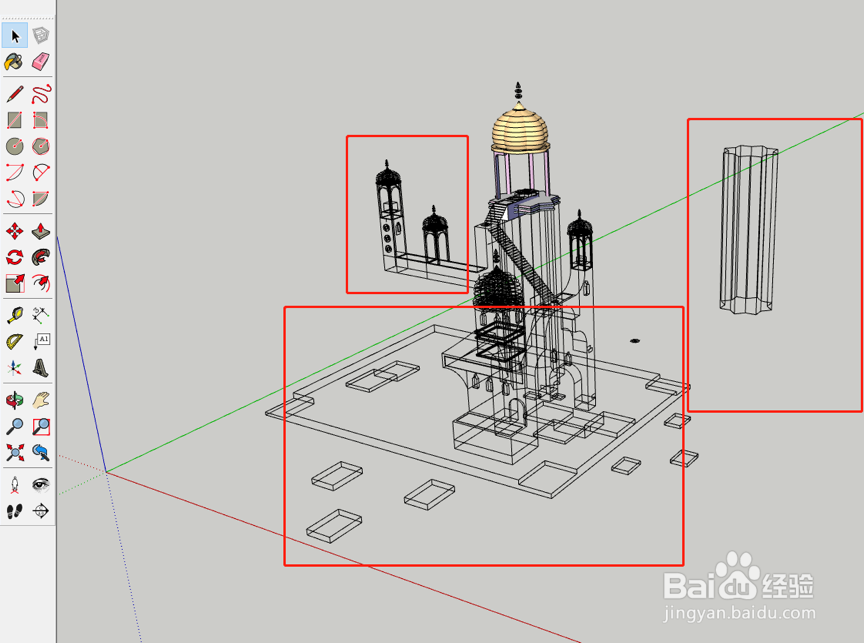The image size is (864, 643).
Task: Select the Polygon tool
Action: tap(41, 146)
